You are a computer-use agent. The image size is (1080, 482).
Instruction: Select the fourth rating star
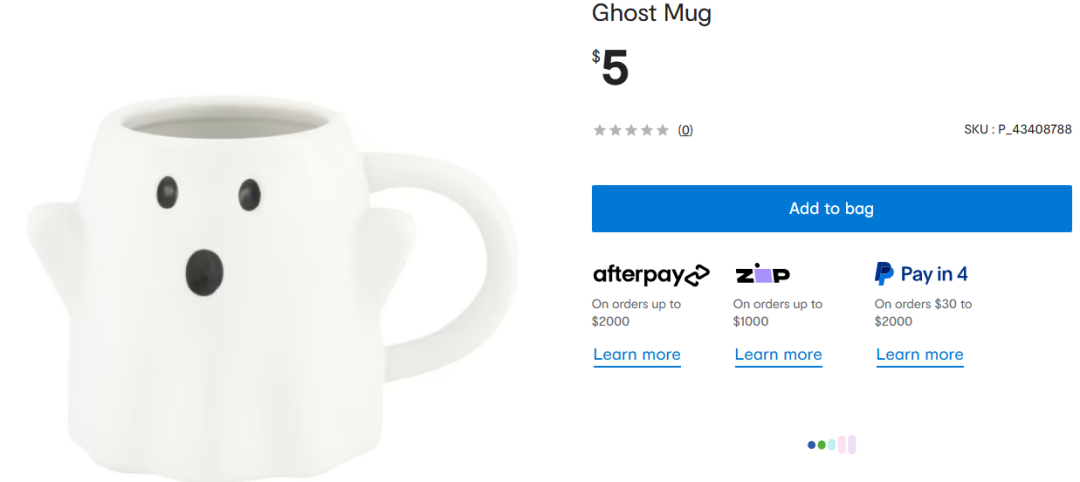click(646, 130)
